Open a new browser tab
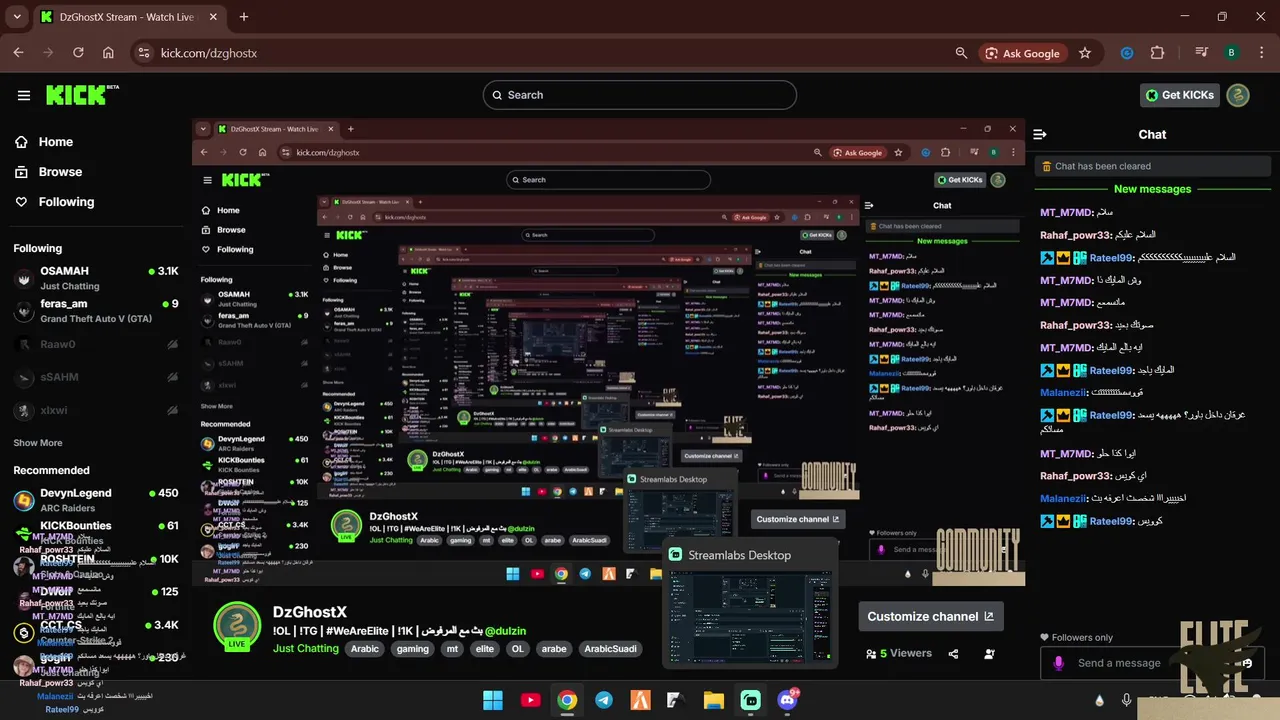Viewport: 1280px width, 720px height. click(244, 17)
